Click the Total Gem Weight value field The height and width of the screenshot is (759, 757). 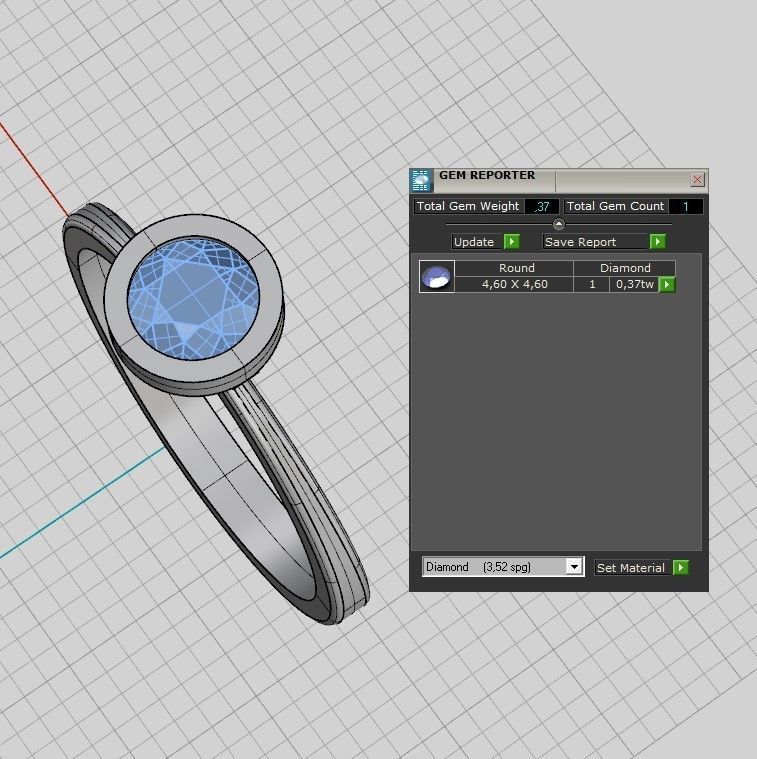pyautogui.click(x=542, y=206)
